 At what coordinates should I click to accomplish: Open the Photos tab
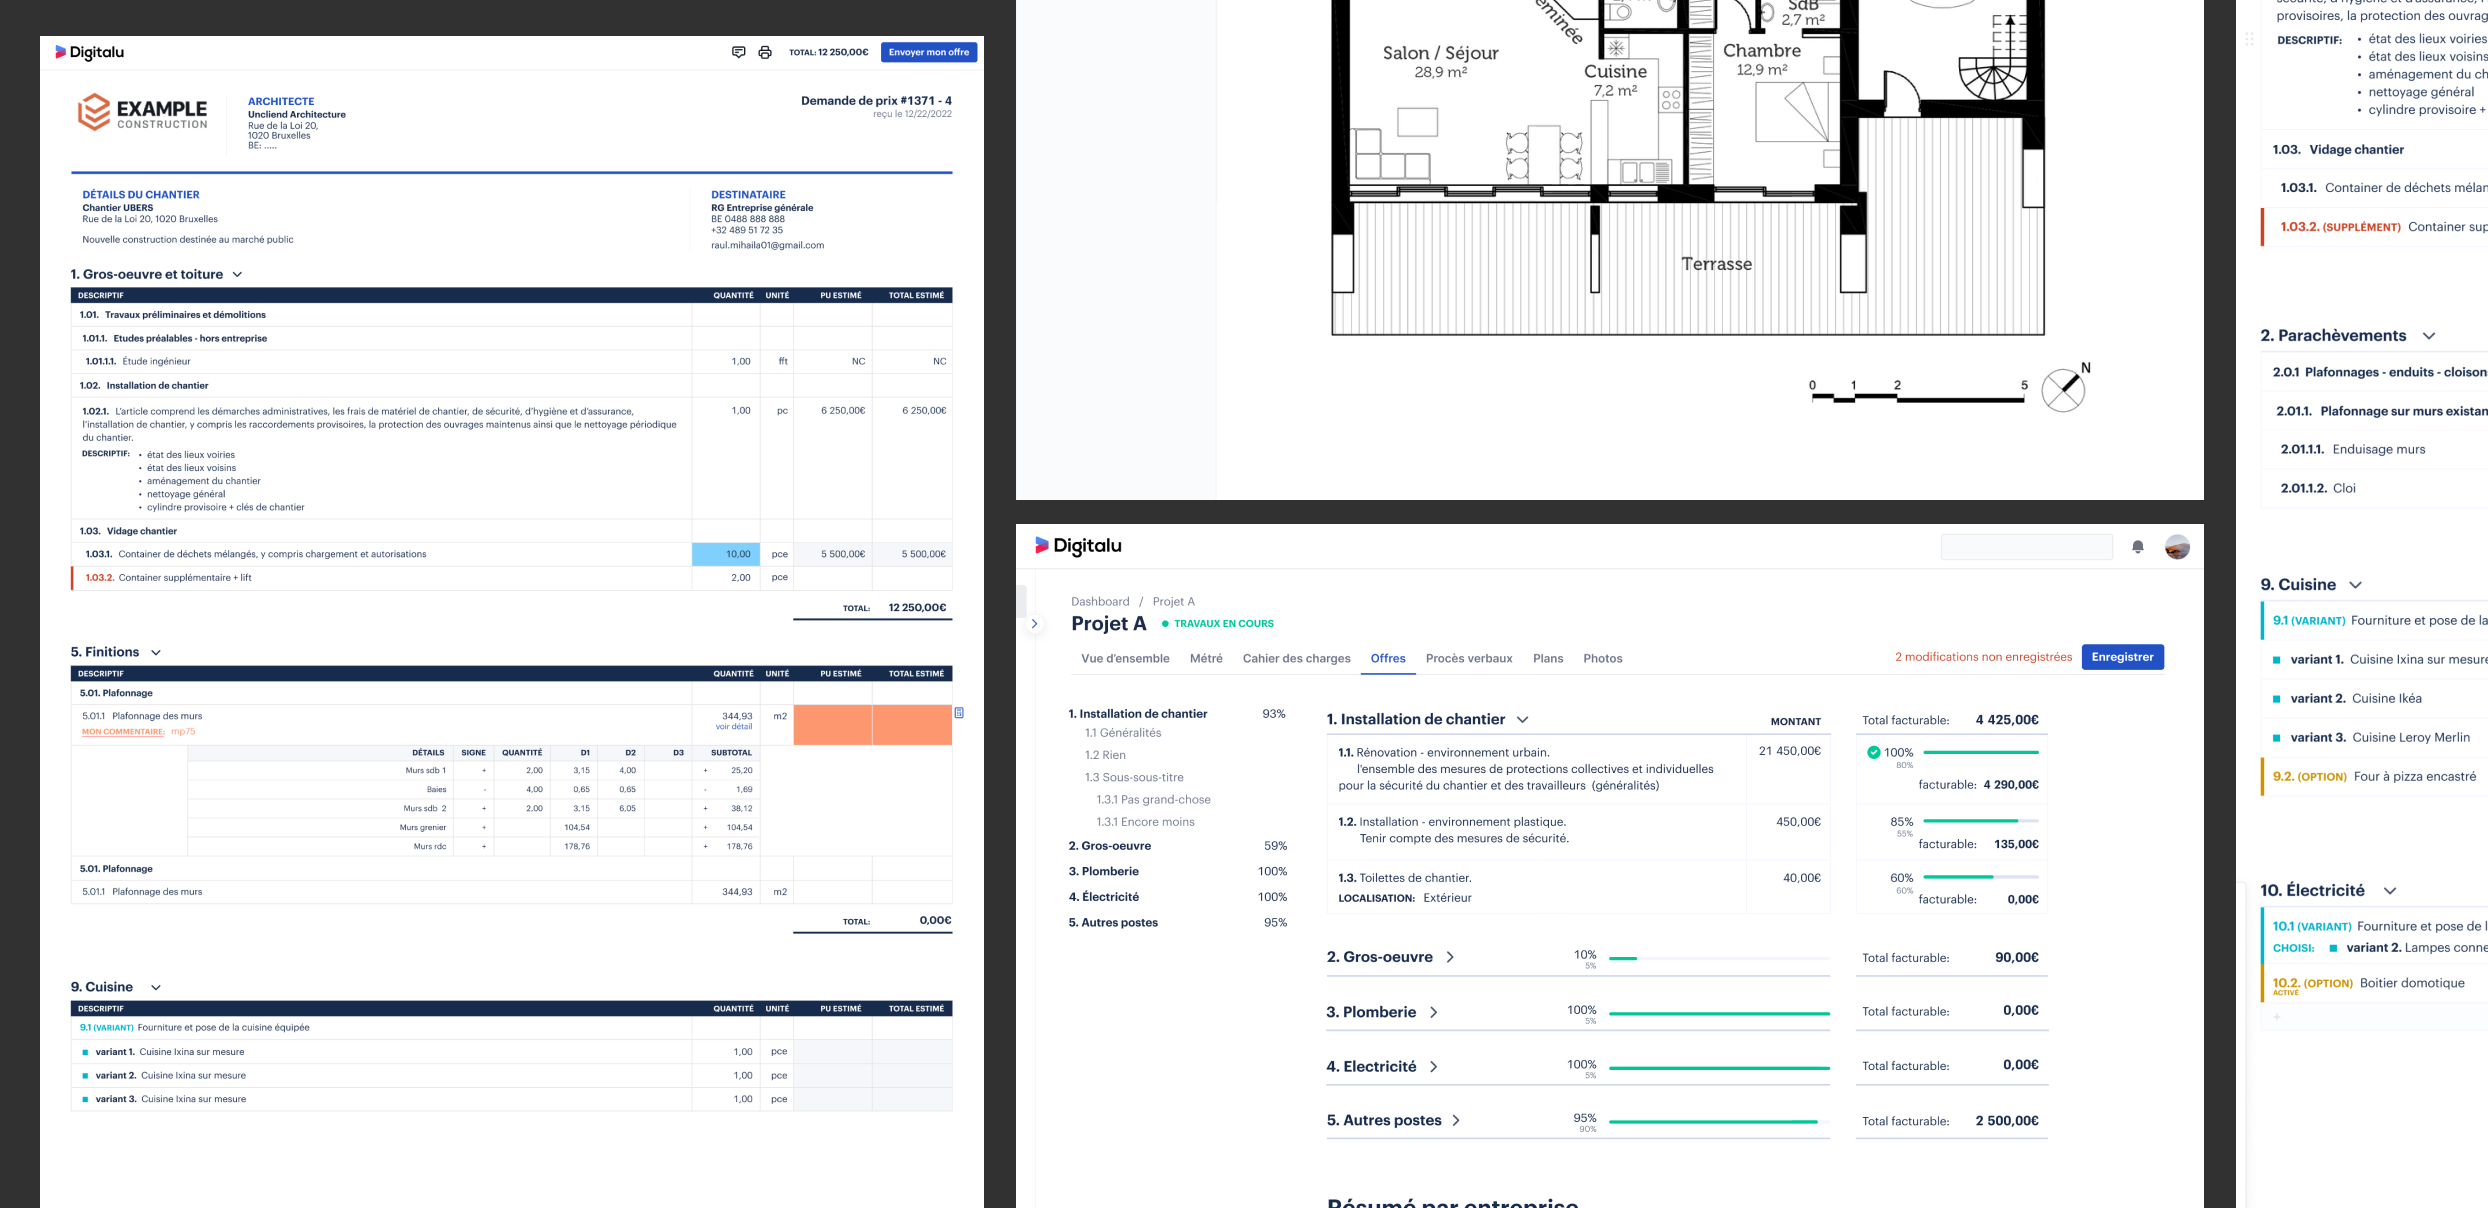1603,658
